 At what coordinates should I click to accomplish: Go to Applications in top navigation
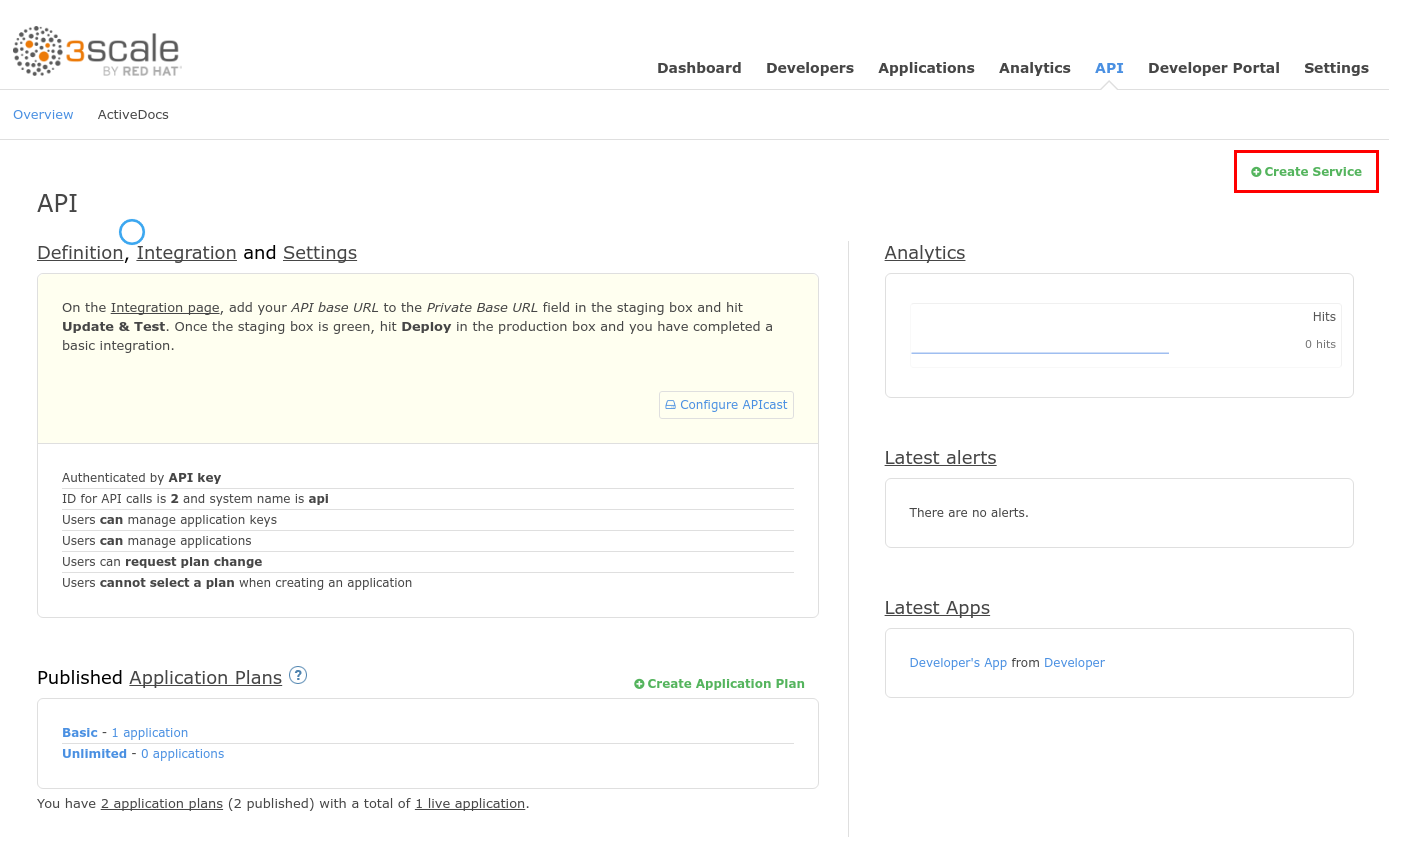(926, 68)
